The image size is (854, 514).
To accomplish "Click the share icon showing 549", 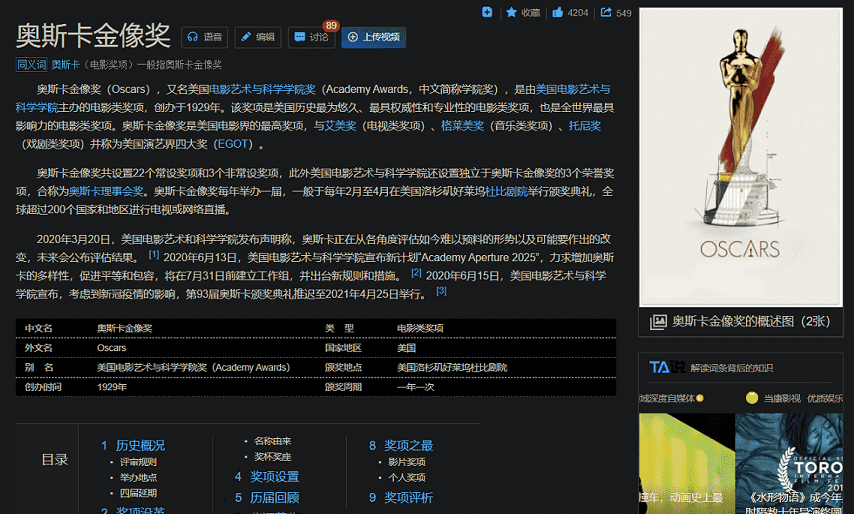I will click(606, 13).
